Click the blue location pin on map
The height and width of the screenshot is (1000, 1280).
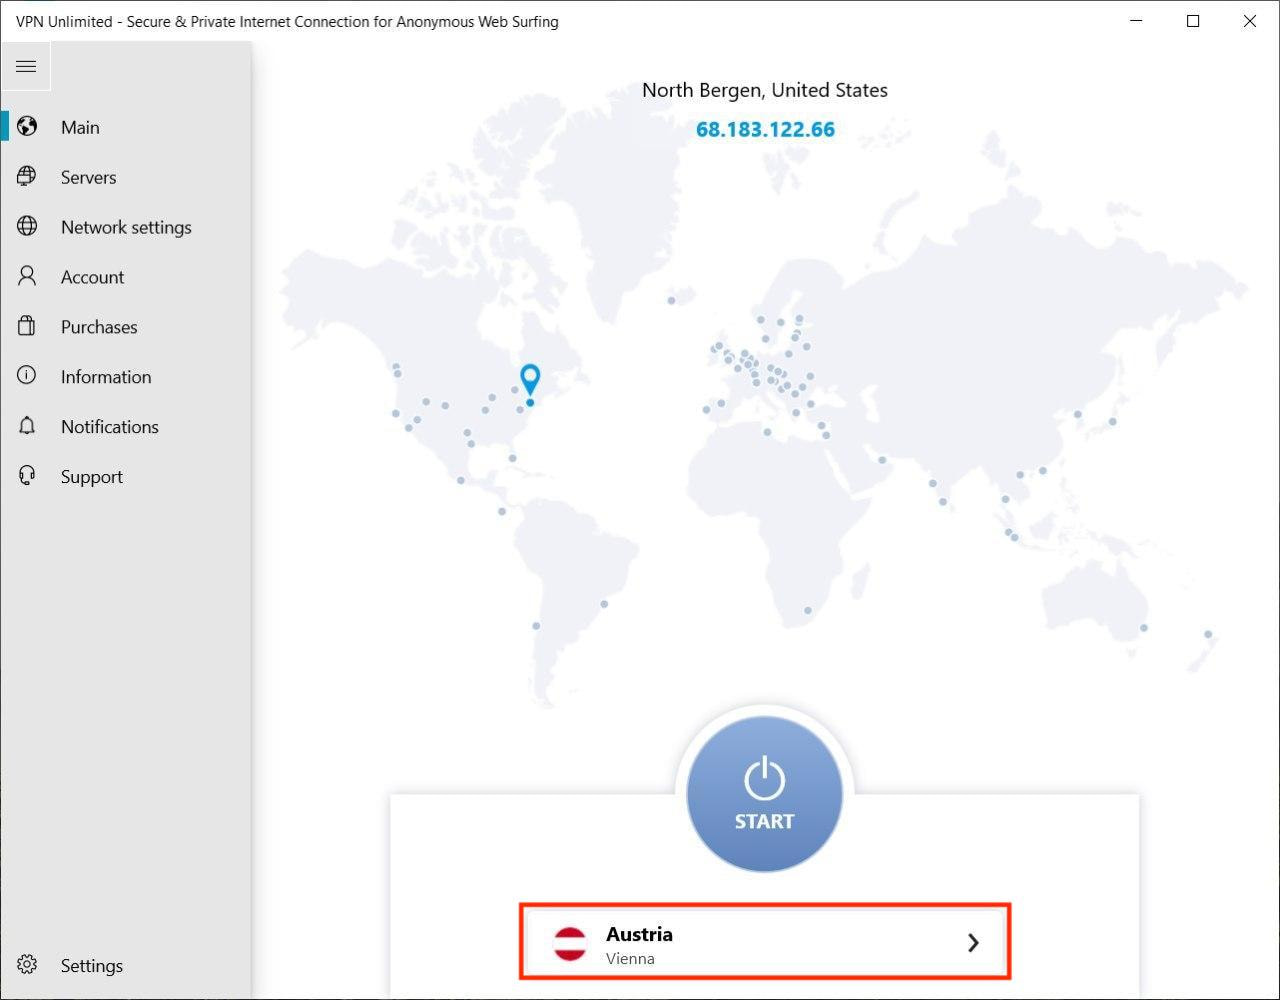530,380
